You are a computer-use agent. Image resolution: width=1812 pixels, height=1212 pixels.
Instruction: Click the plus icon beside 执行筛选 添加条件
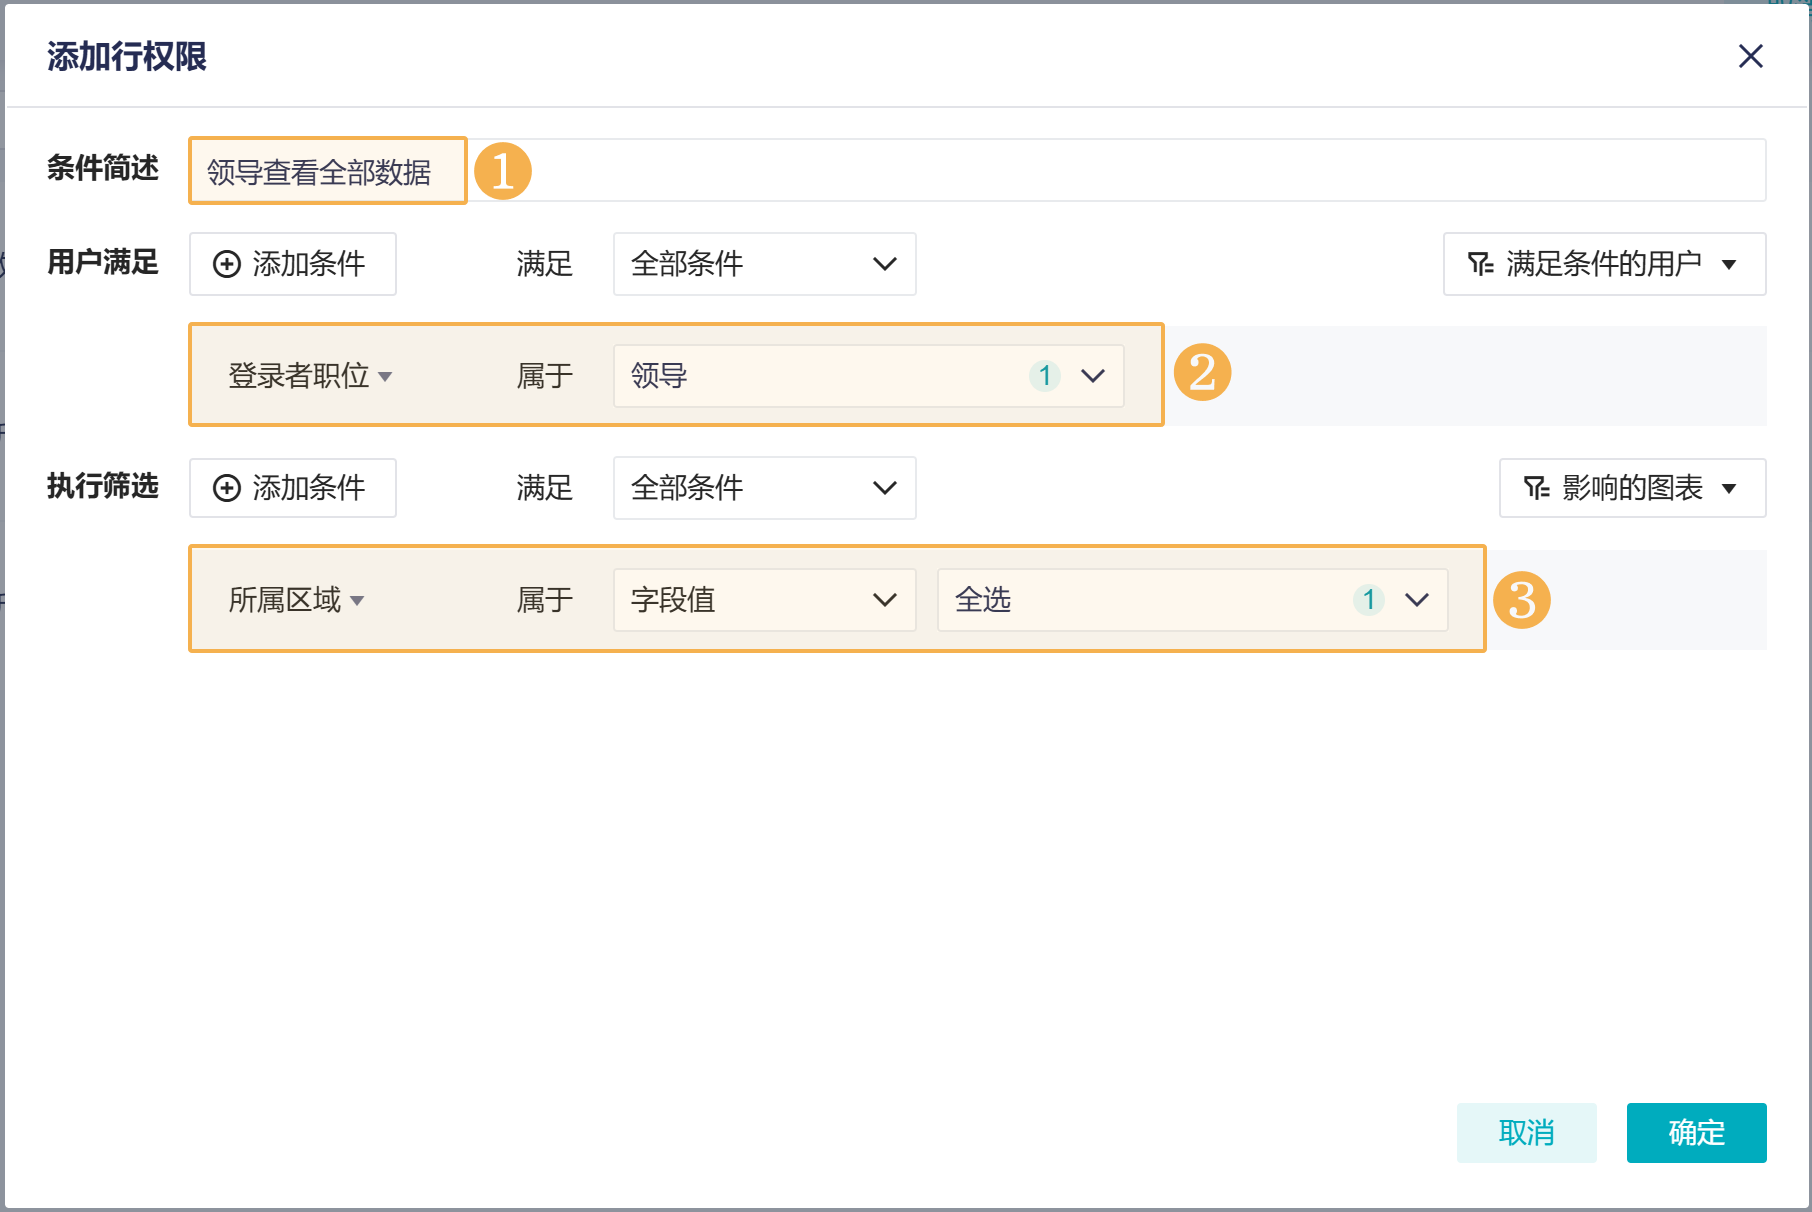(x=227, y=488)
